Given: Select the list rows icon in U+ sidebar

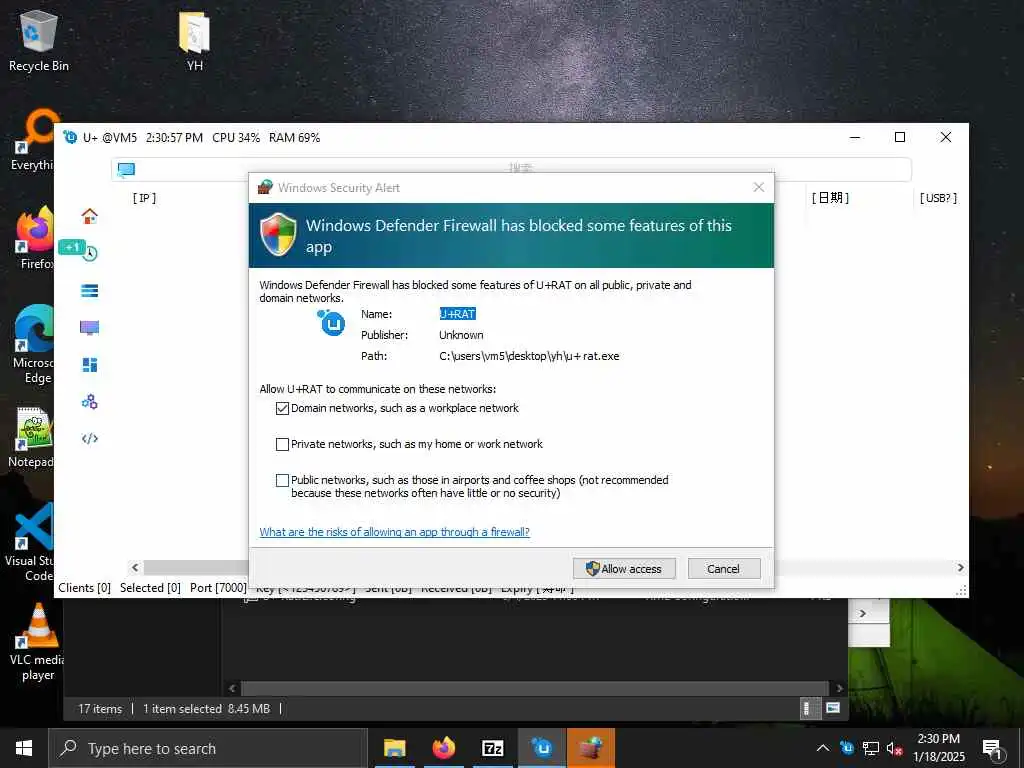Looking at the screenshot, I should click(89, 291).
